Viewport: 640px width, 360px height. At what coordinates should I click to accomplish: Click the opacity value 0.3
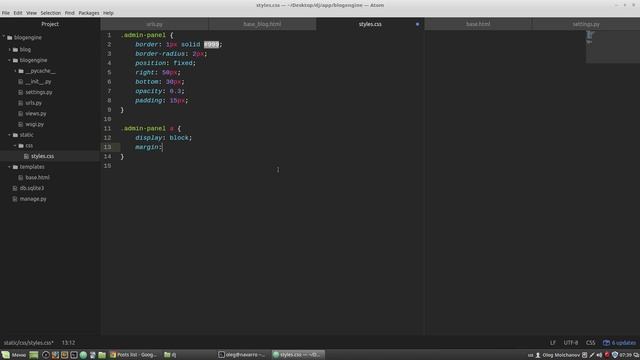click(176, 91)
